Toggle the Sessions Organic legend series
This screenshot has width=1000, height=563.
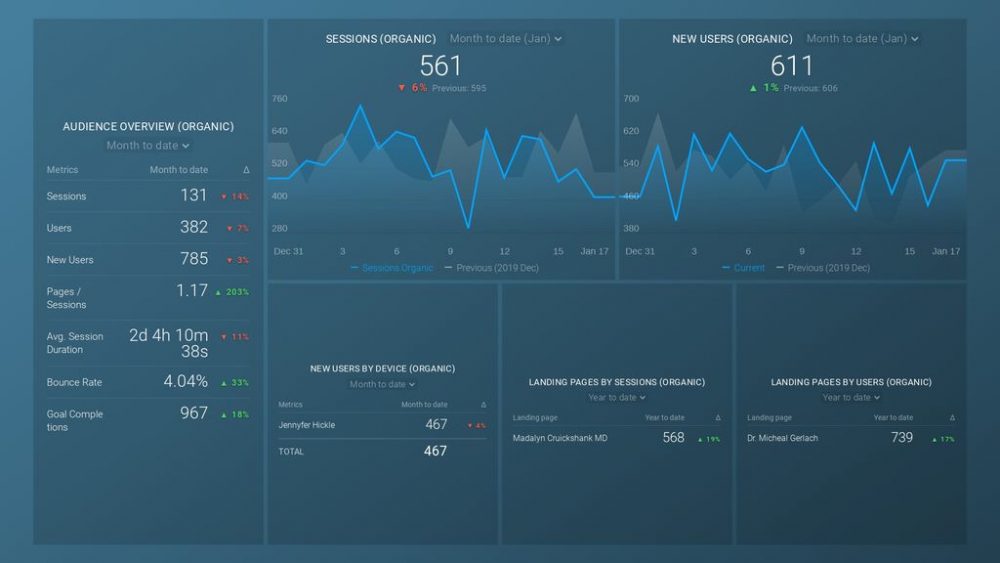393,268
